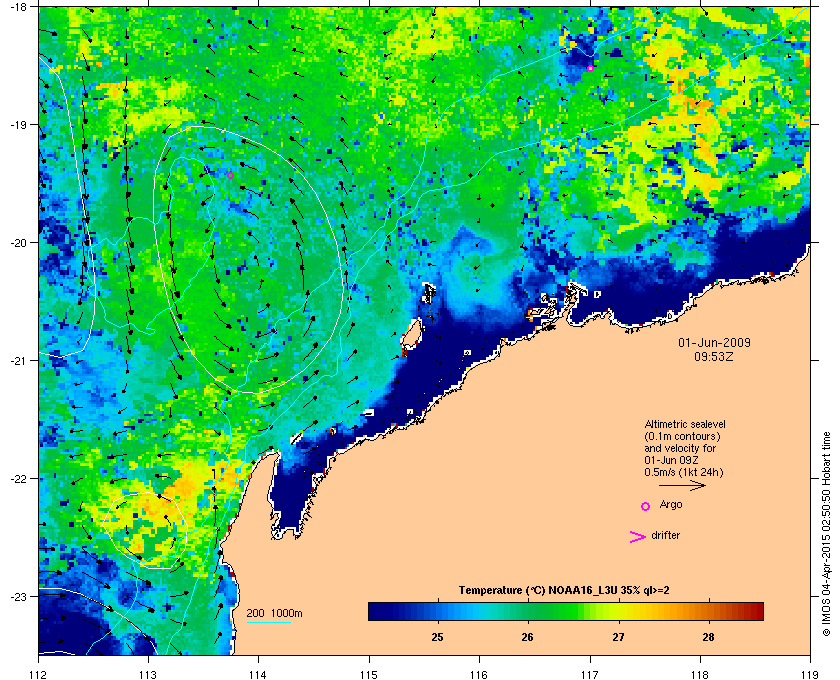Click the '(0.1m contours)' text
Image resolution: width=840 pixels, height=680 pixels.
(x=682, y=436)
